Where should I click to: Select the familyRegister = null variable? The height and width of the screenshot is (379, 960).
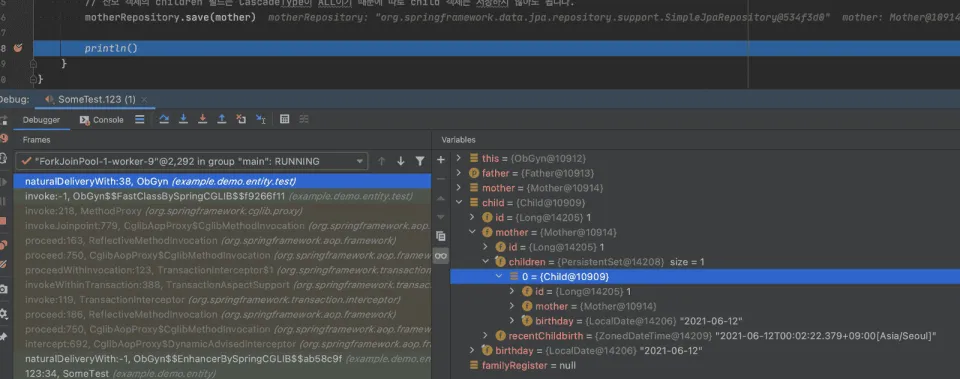pyautogui.click(x=705, y=366)
